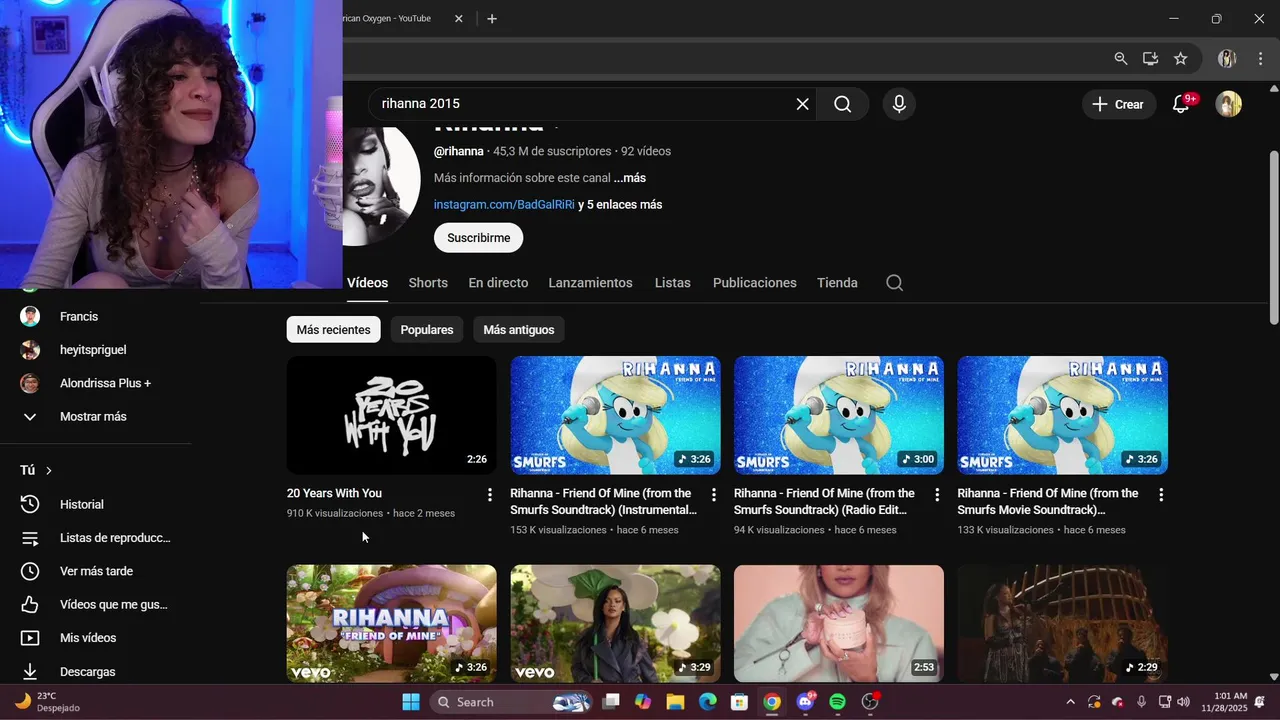Subscribe with the Suscribirme button
Image resolution: width=1280 pixels, height=720 pixels.
point(478,238)
